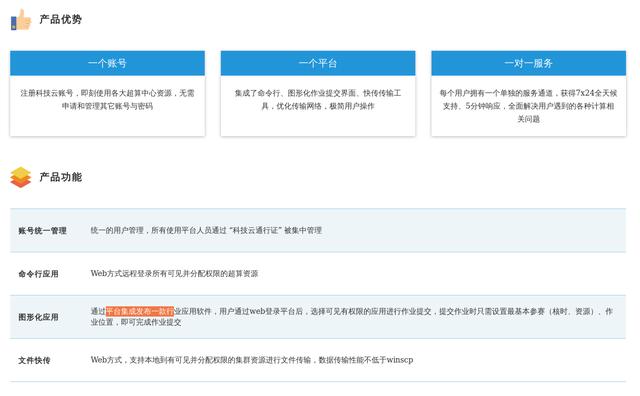Click the 一个平台 card description text
This screenshot has height=396, width=640.
[318, 100]
